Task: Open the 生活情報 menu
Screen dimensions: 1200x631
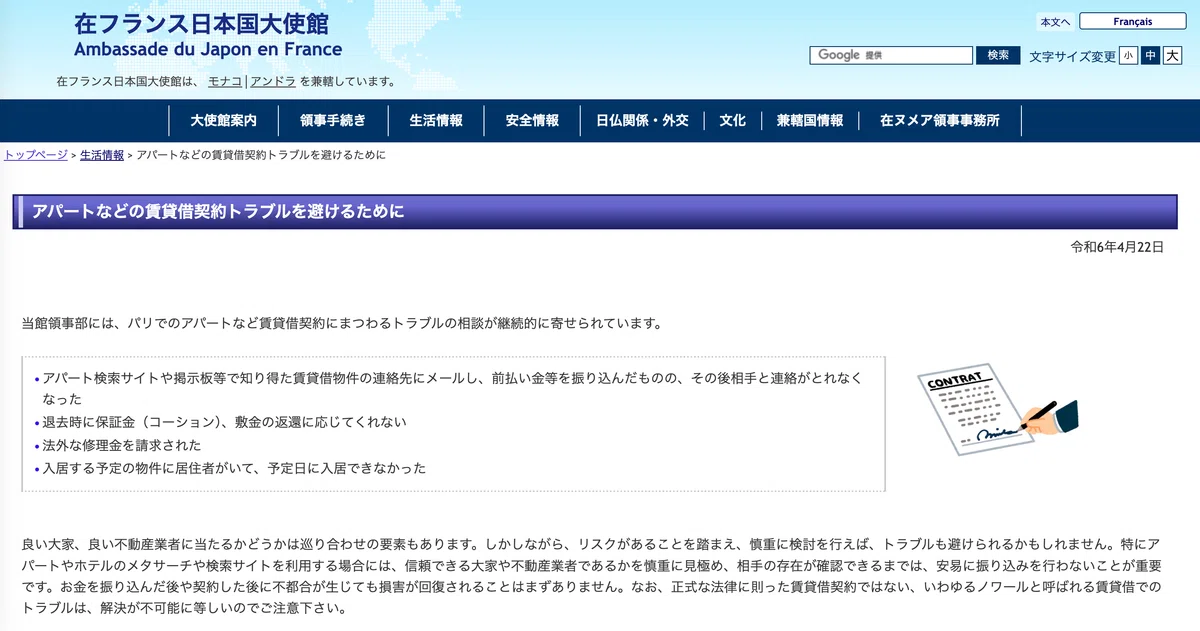Action: 436,121
